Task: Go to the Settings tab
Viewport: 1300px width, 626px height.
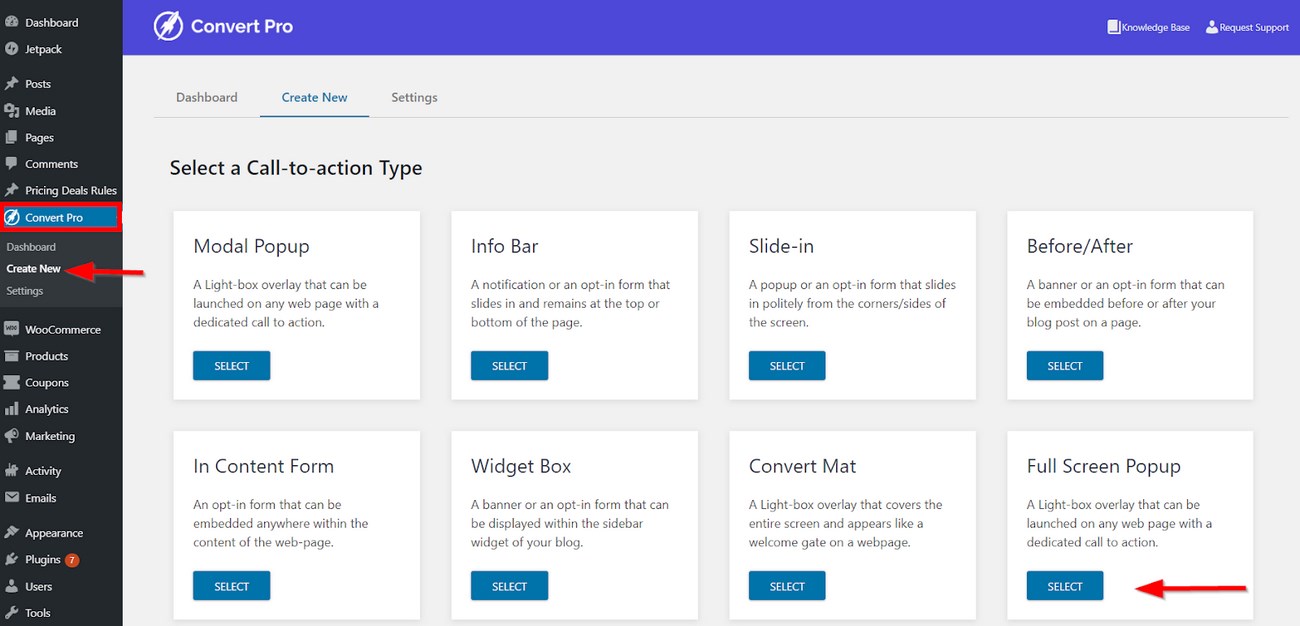Action: point(414,97)
